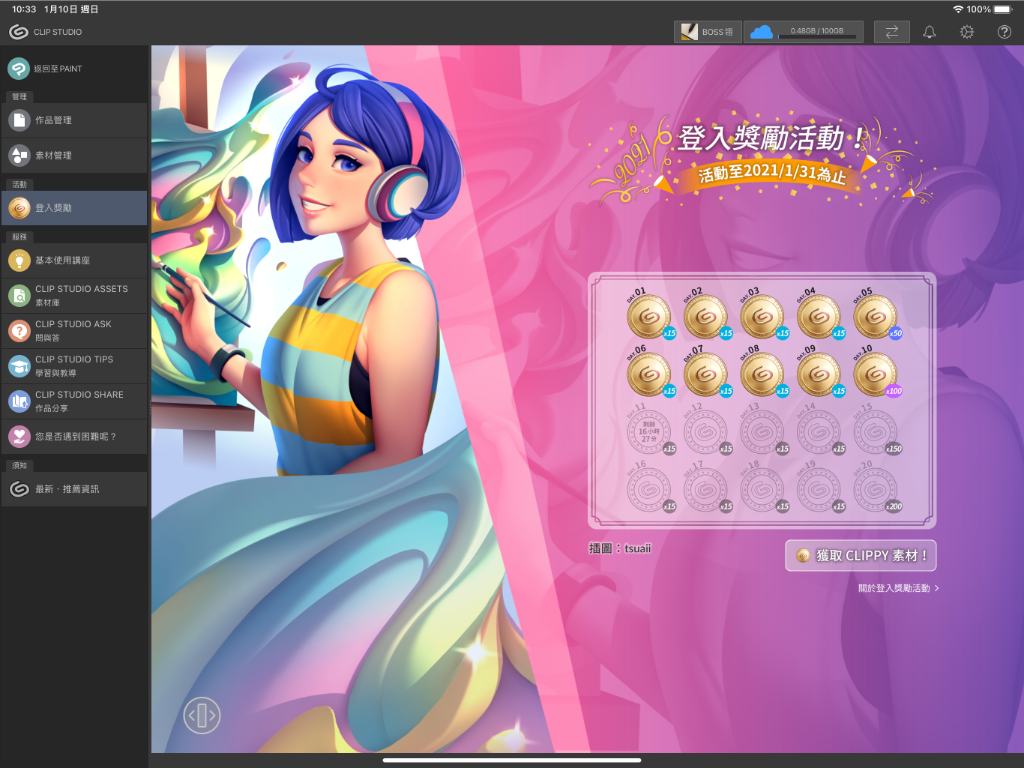This screenshot has height=768, width=1024.
Task: Click the DAY 07 gold coin
Action: pyautogui.click(x=705, y=374)
